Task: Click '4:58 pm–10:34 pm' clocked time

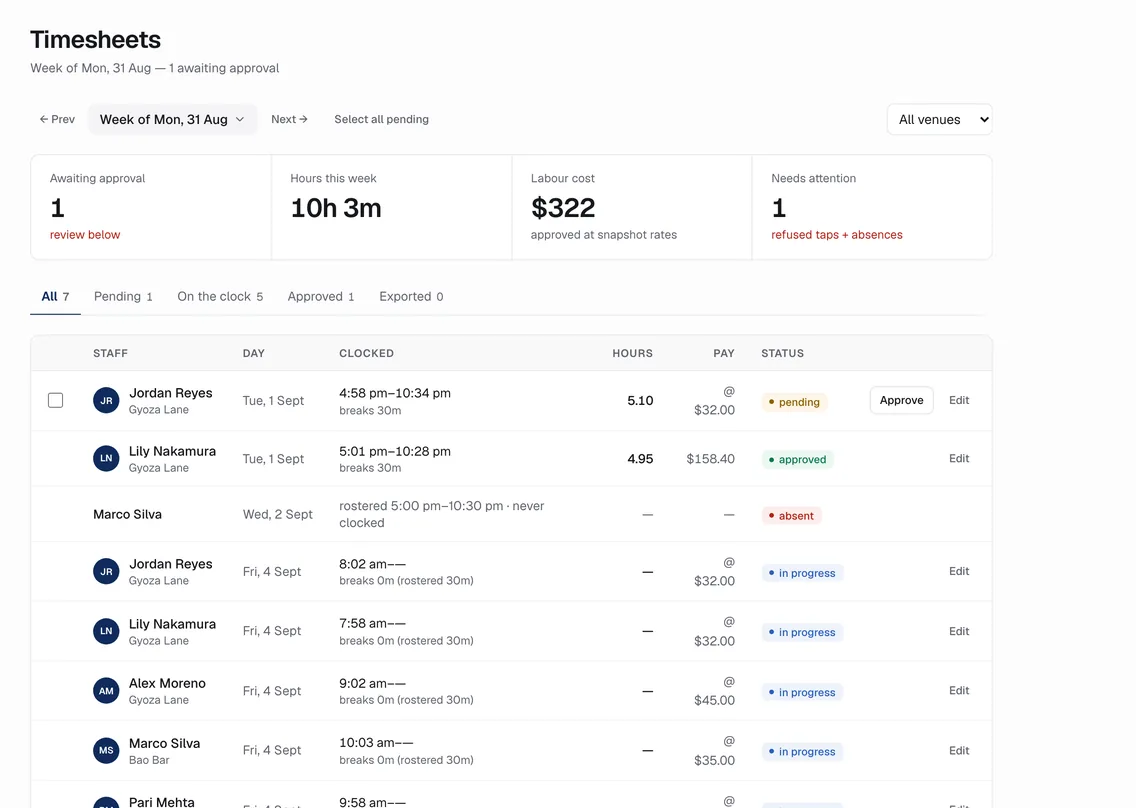Action: pos(395,393)
